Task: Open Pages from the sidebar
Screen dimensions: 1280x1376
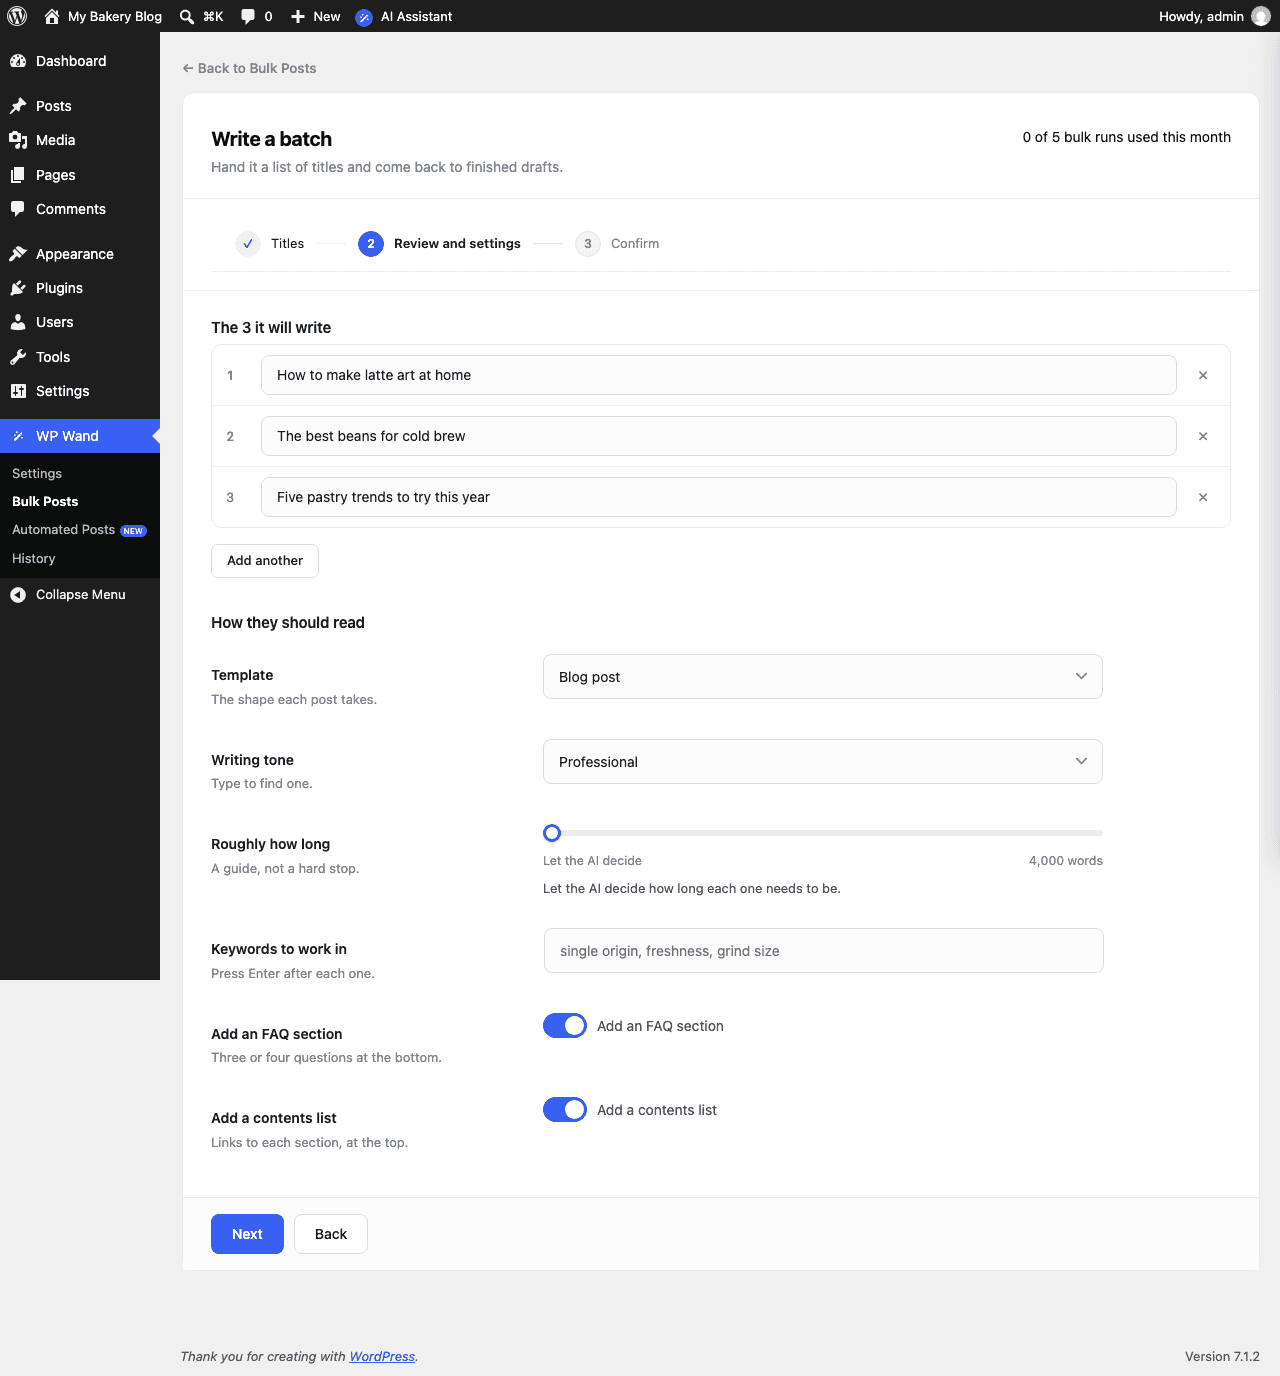Action: [x=80, y=175]
